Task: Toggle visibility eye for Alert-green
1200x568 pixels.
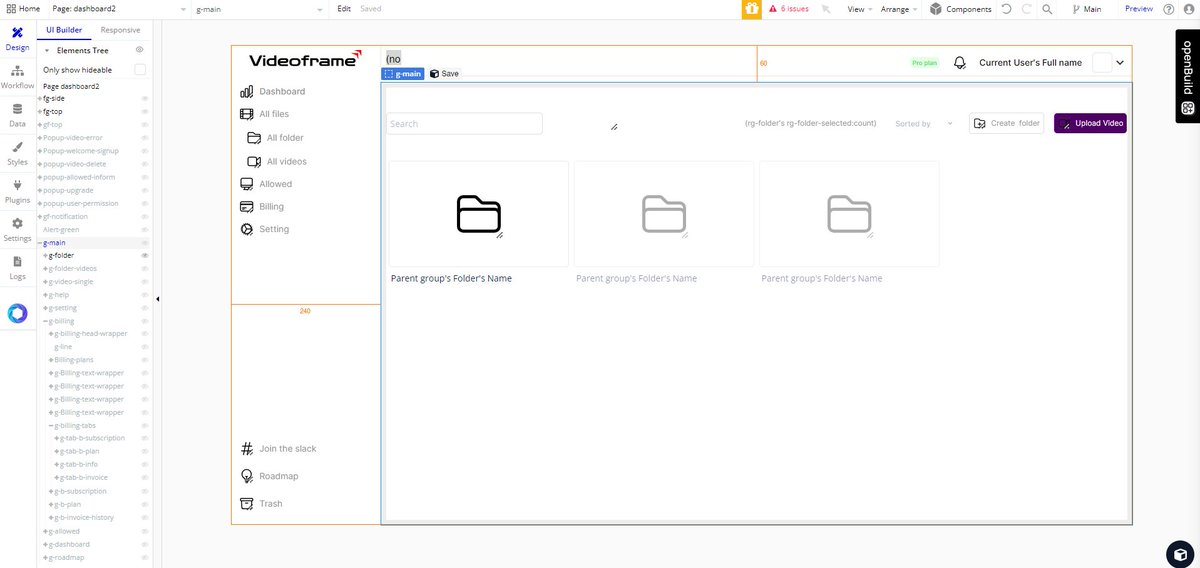Action: coord(145,230)
